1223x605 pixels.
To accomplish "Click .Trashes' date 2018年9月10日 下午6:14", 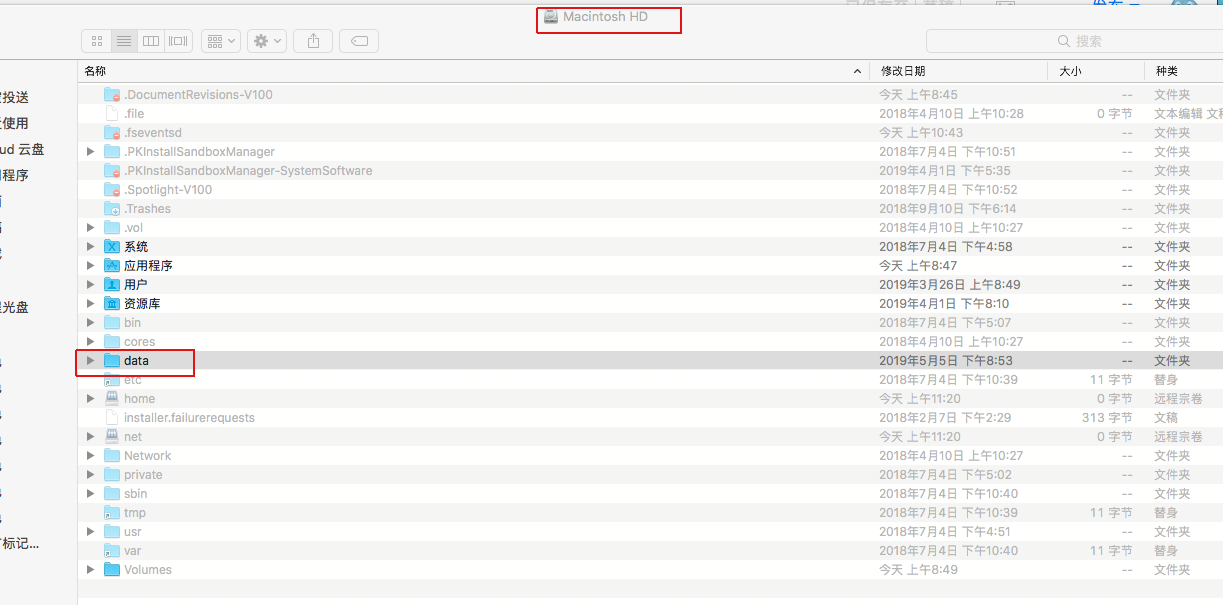I will click(947, 209).
